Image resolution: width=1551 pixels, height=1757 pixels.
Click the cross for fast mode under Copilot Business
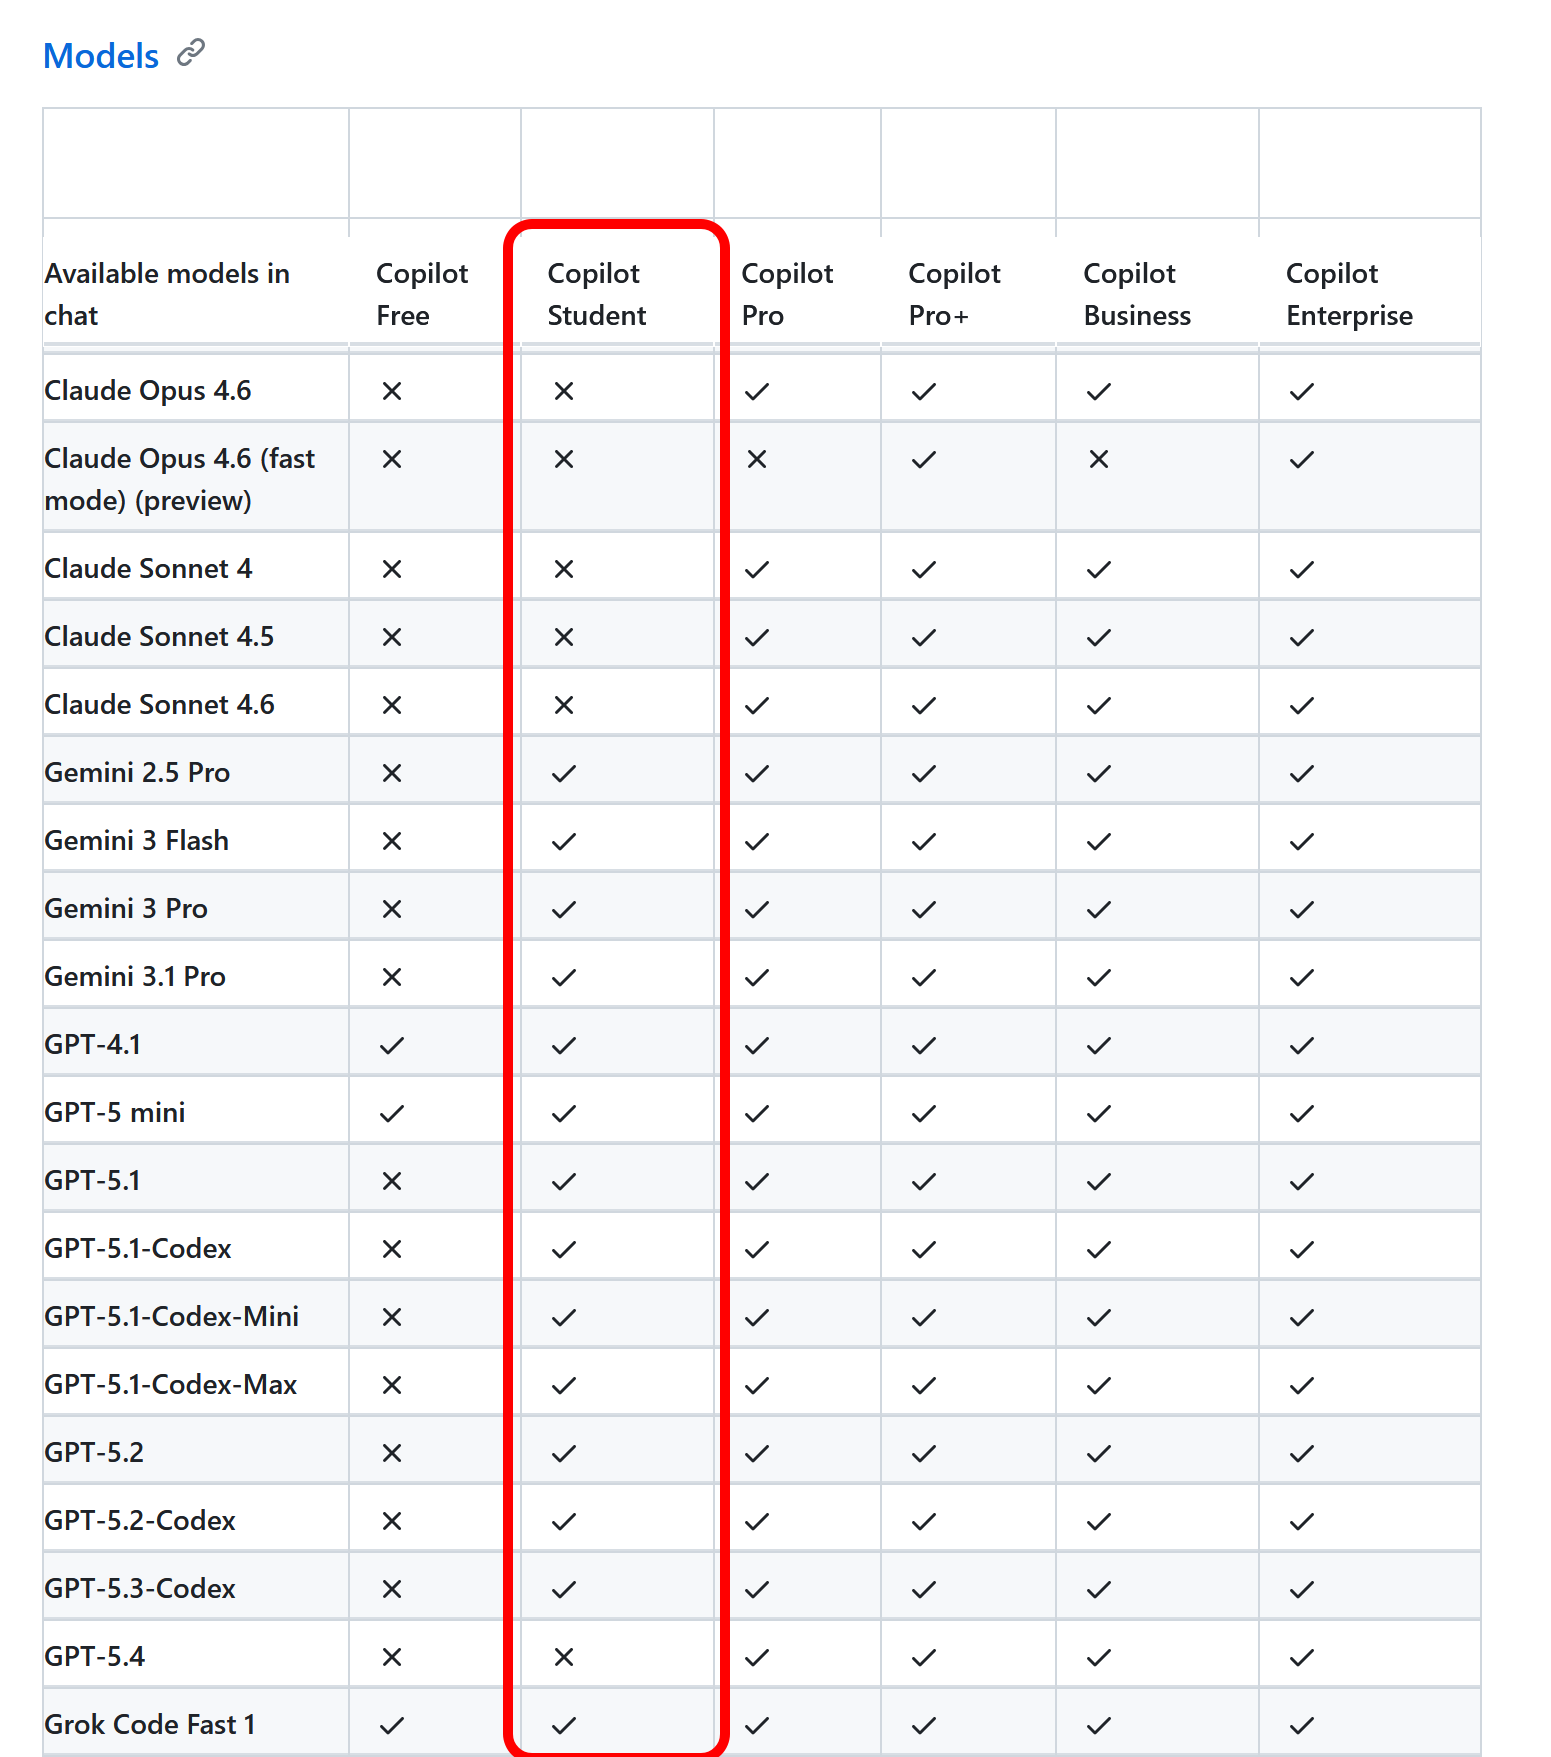[1099, 459]
